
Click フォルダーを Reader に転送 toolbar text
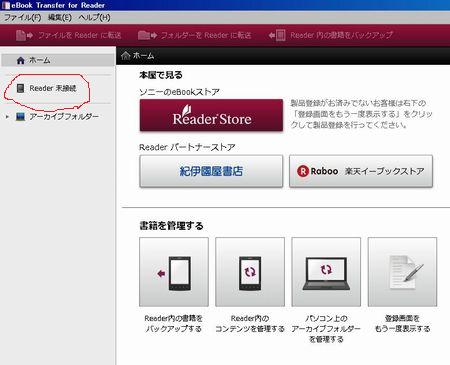click(206, 35)
